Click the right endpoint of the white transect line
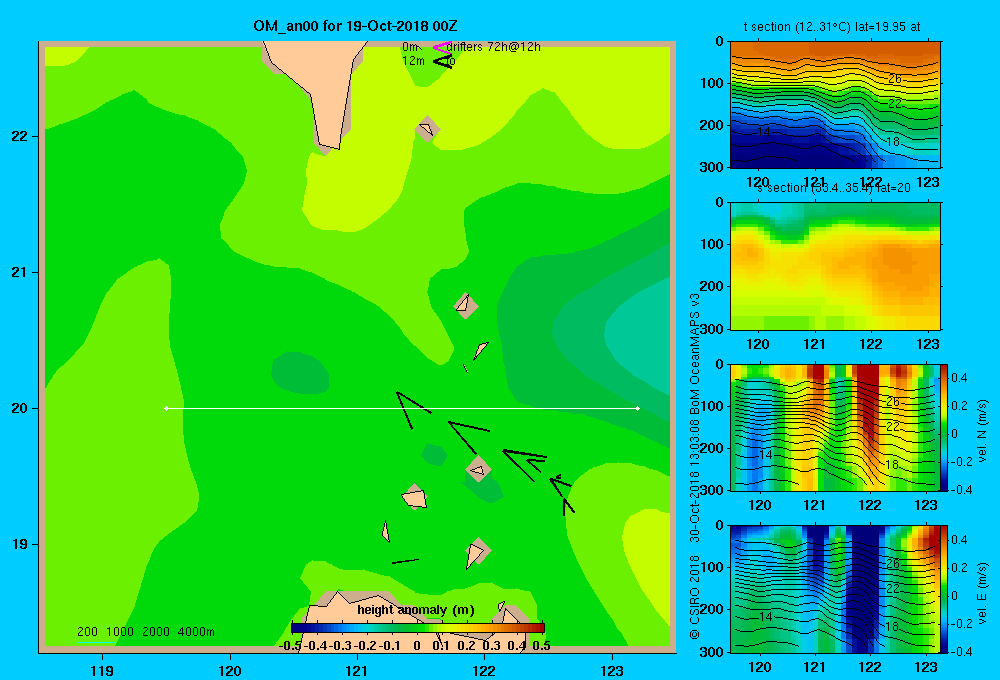 [x=638, y=408]
